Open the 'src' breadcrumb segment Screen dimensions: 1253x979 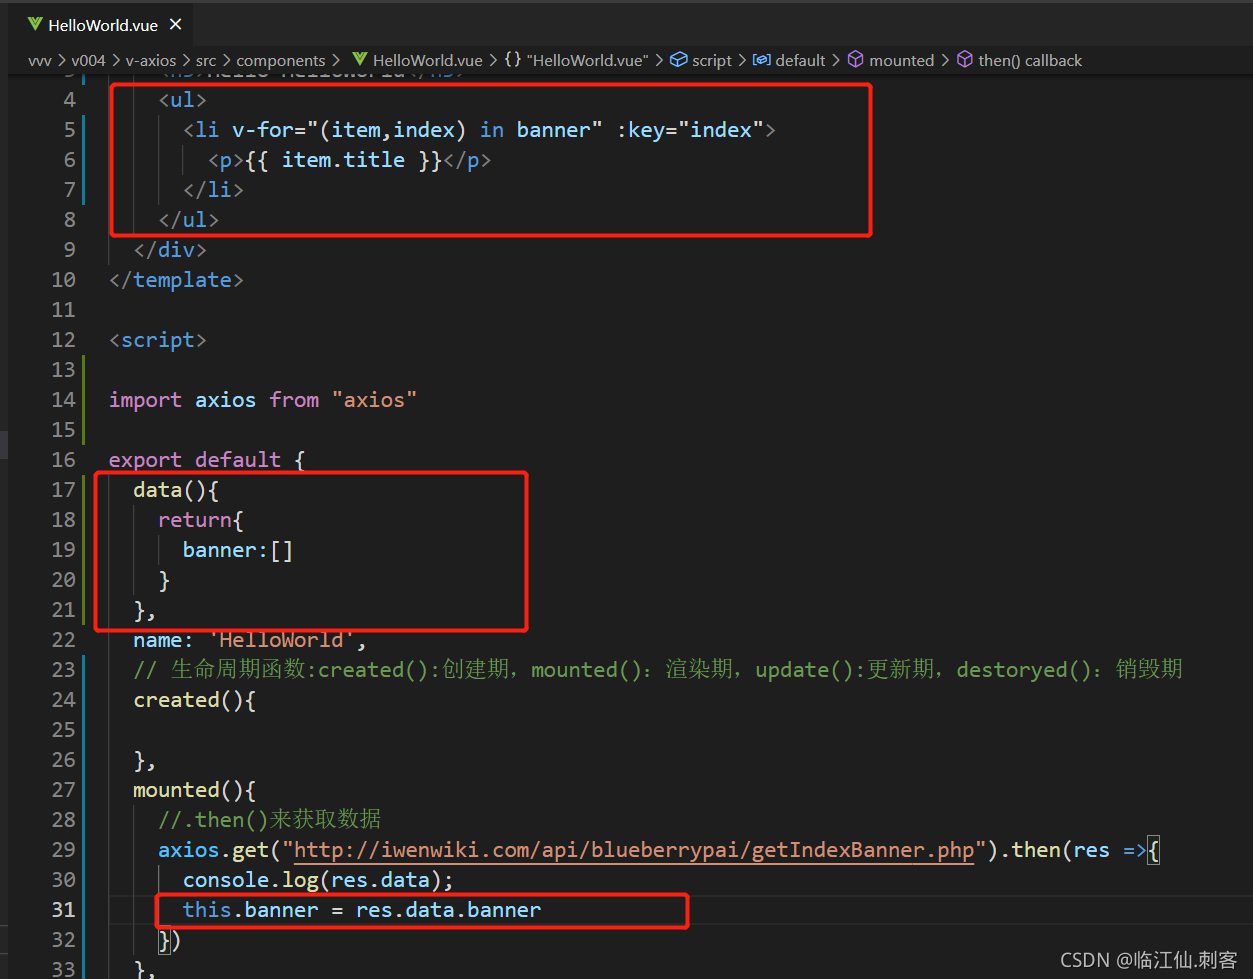(206, 60)
